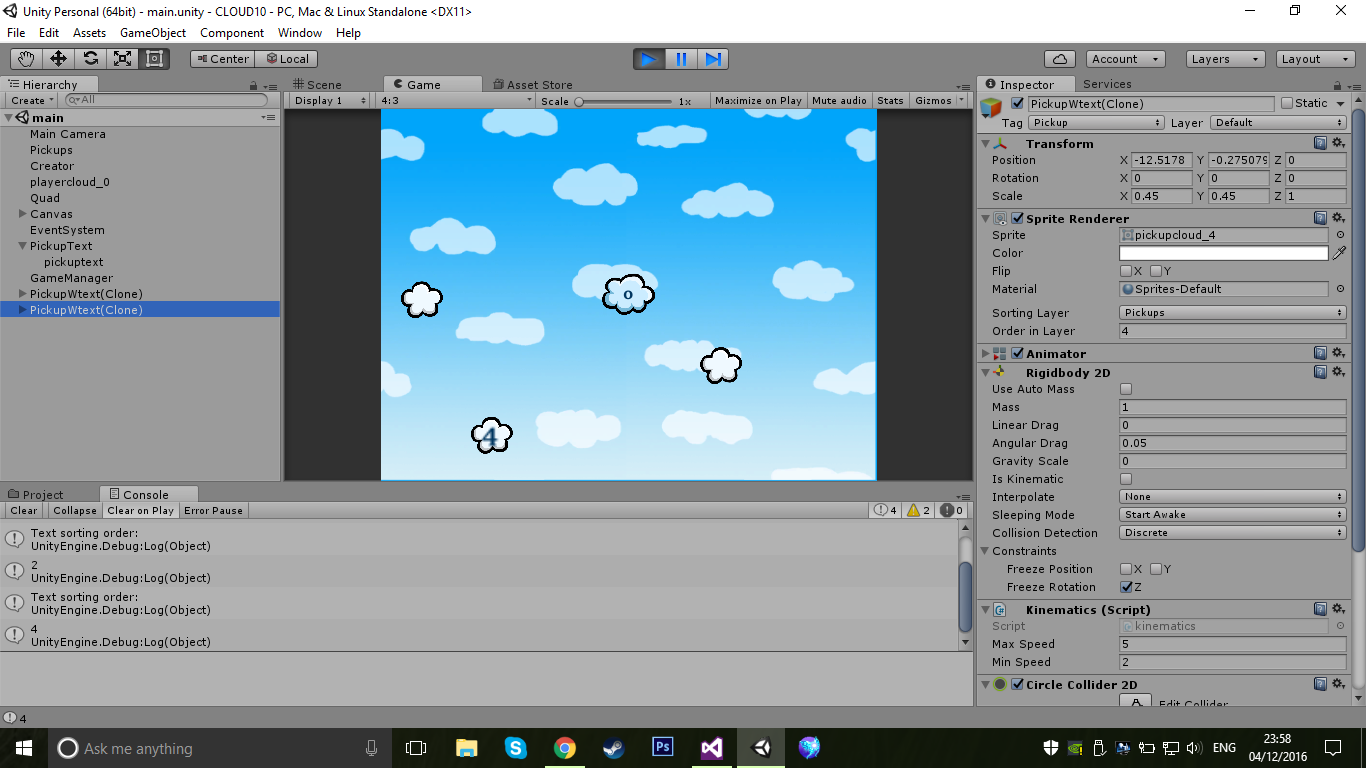Open Rigidbody 2D help icon
This screenshot has height=768, width=1366.
pyautogui.click(x=1320, y=373)
